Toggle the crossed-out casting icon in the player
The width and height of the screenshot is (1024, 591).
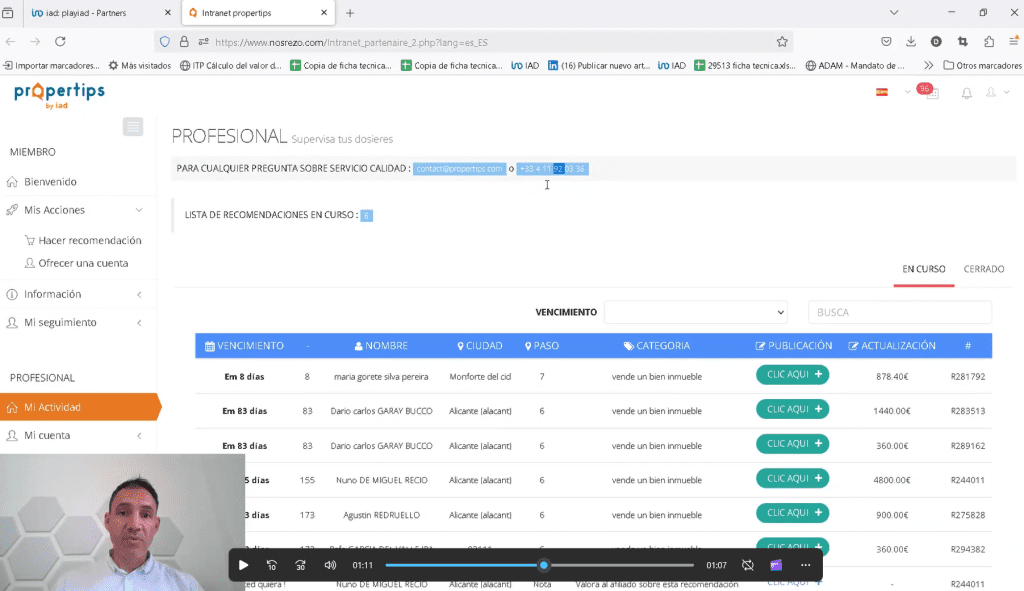[x=748, y=565]
